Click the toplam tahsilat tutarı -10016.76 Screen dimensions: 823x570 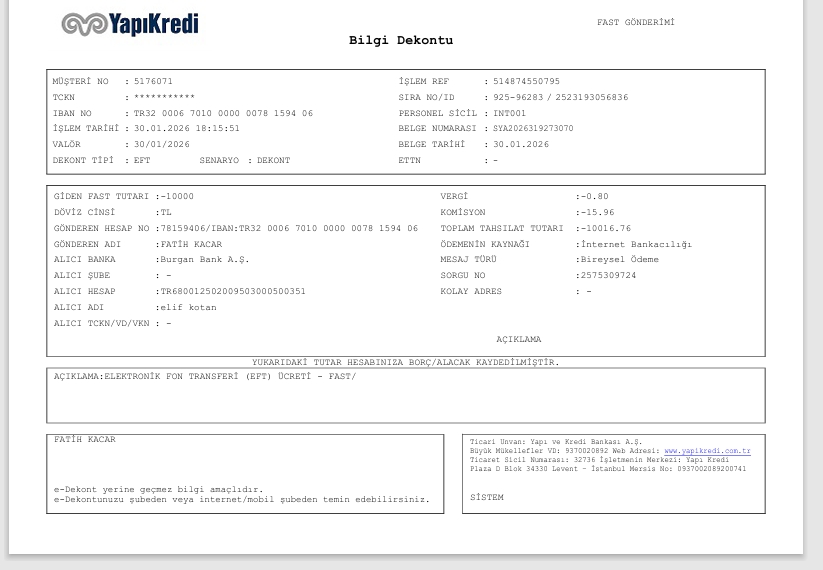(606, 228)
